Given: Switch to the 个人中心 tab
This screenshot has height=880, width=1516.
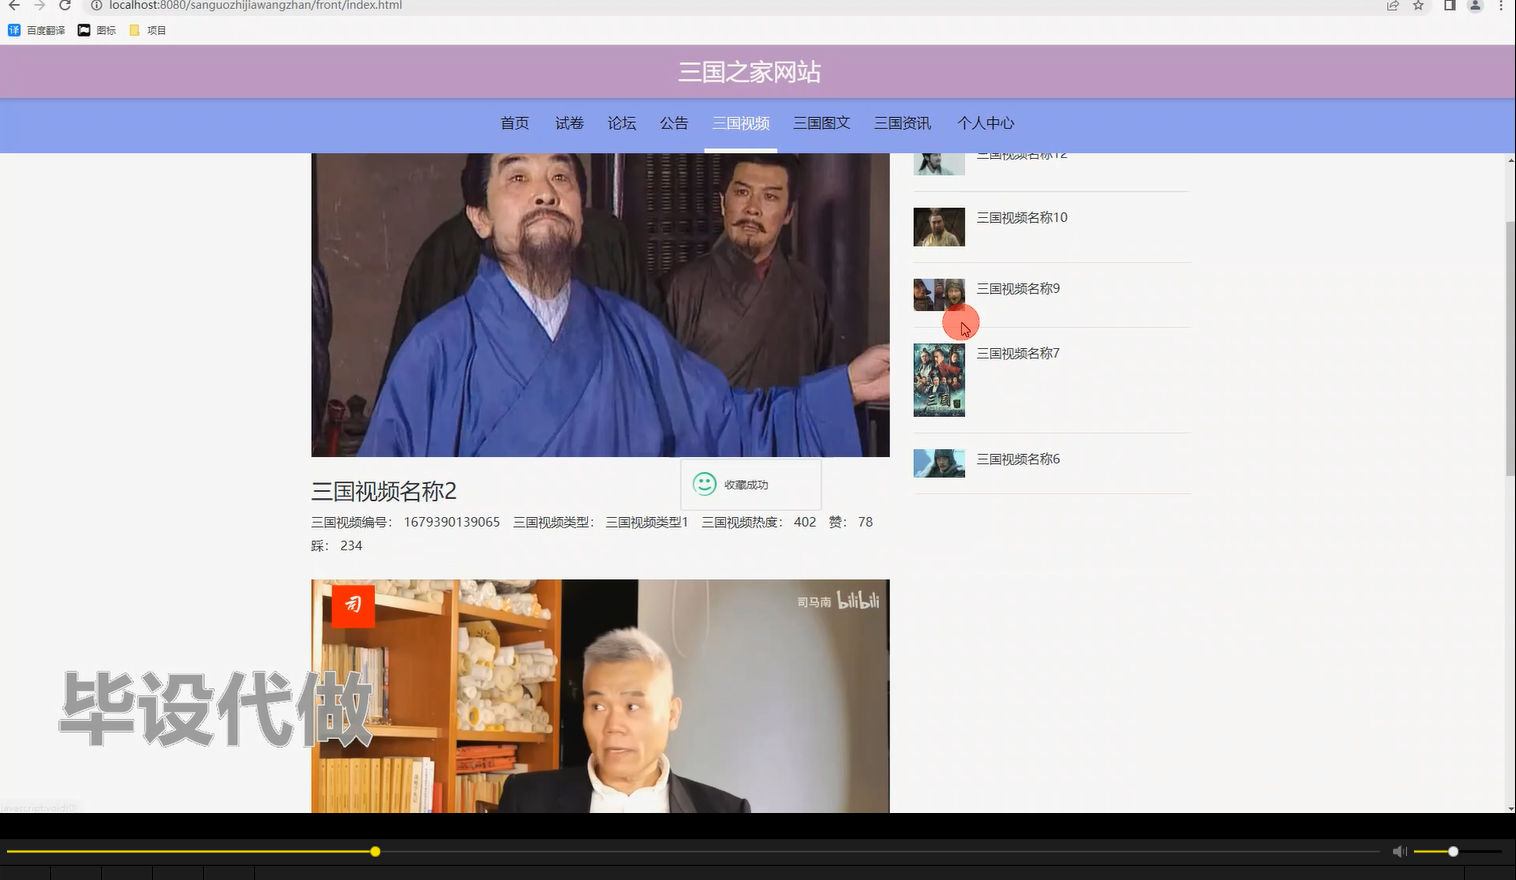Looking at the screenshot, I should pyautogui.click(x=986, y=122).
